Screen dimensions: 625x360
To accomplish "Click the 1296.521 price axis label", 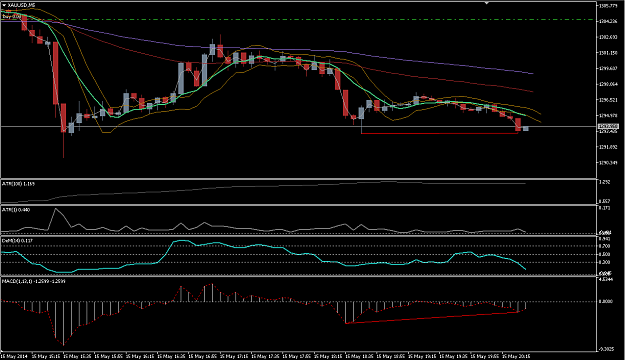I will (607, 100).
